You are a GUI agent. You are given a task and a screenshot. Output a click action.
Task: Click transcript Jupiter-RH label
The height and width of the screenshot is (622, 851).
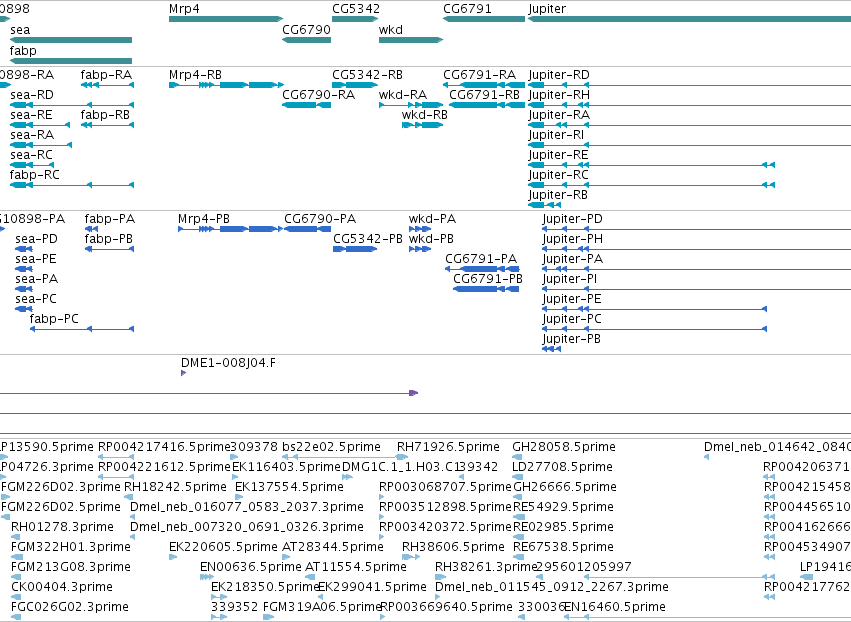tap(559, 94)
